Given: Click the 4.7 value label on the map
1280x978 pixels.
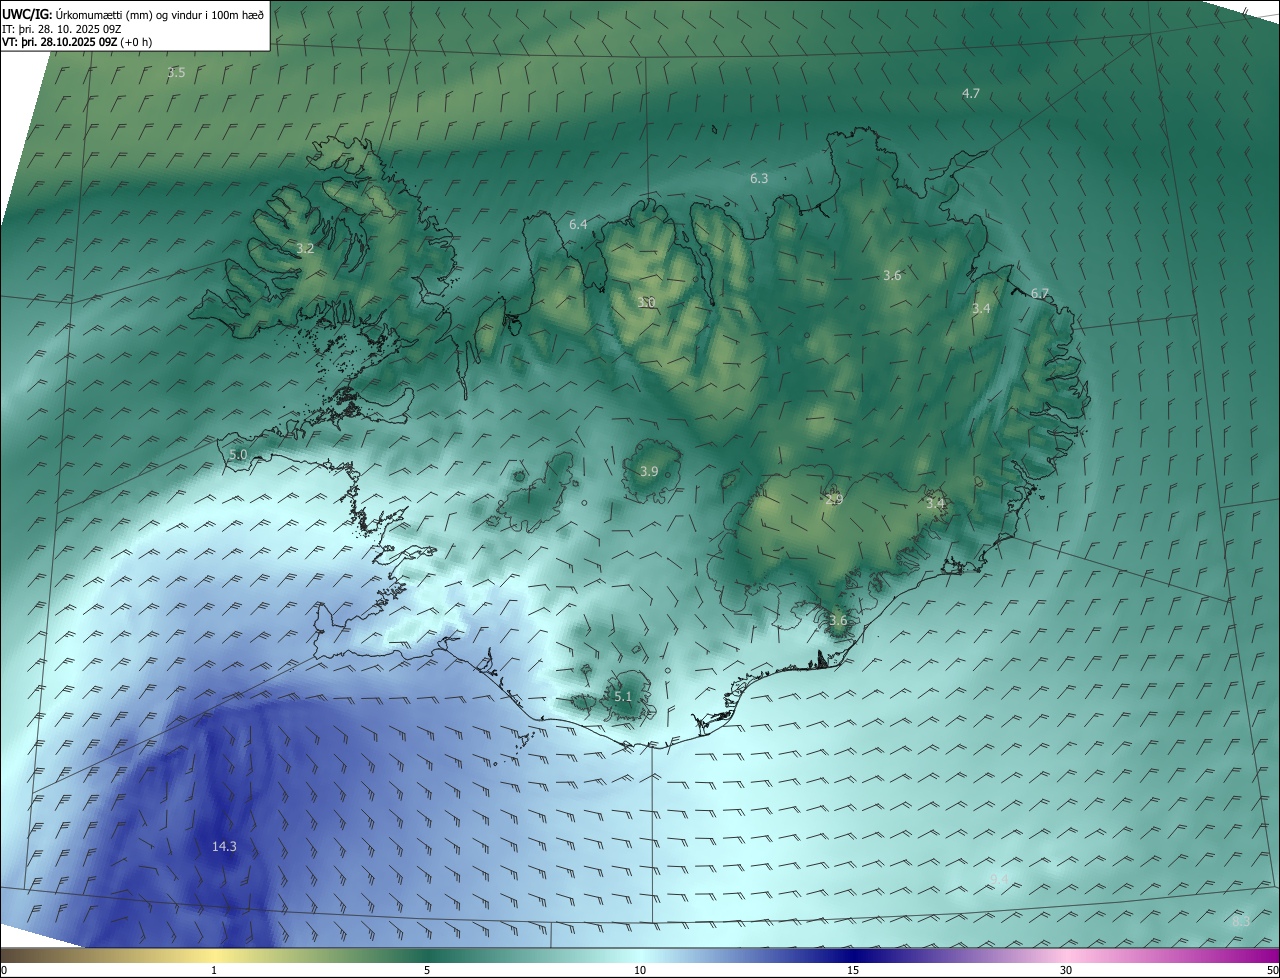Looking at the screenshot, I should 971,93.
